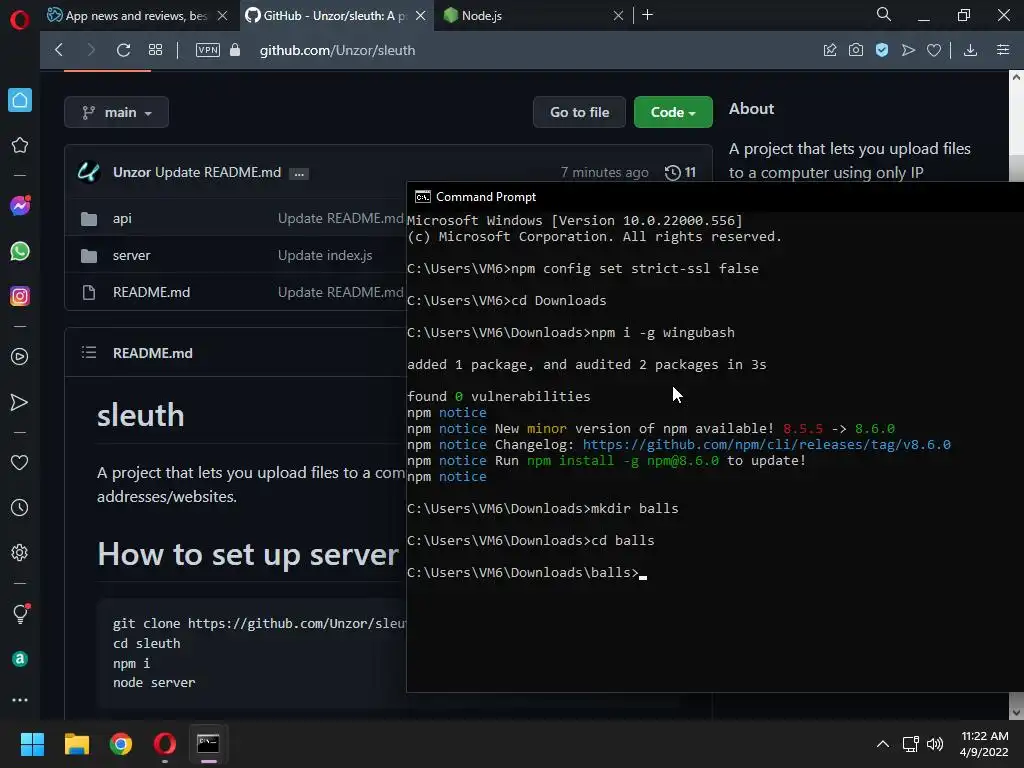The height and width of the screenshot is (768, 1024).
Task: Go back to the previous page
Action: pyautogui.click(x=59, y=50)
